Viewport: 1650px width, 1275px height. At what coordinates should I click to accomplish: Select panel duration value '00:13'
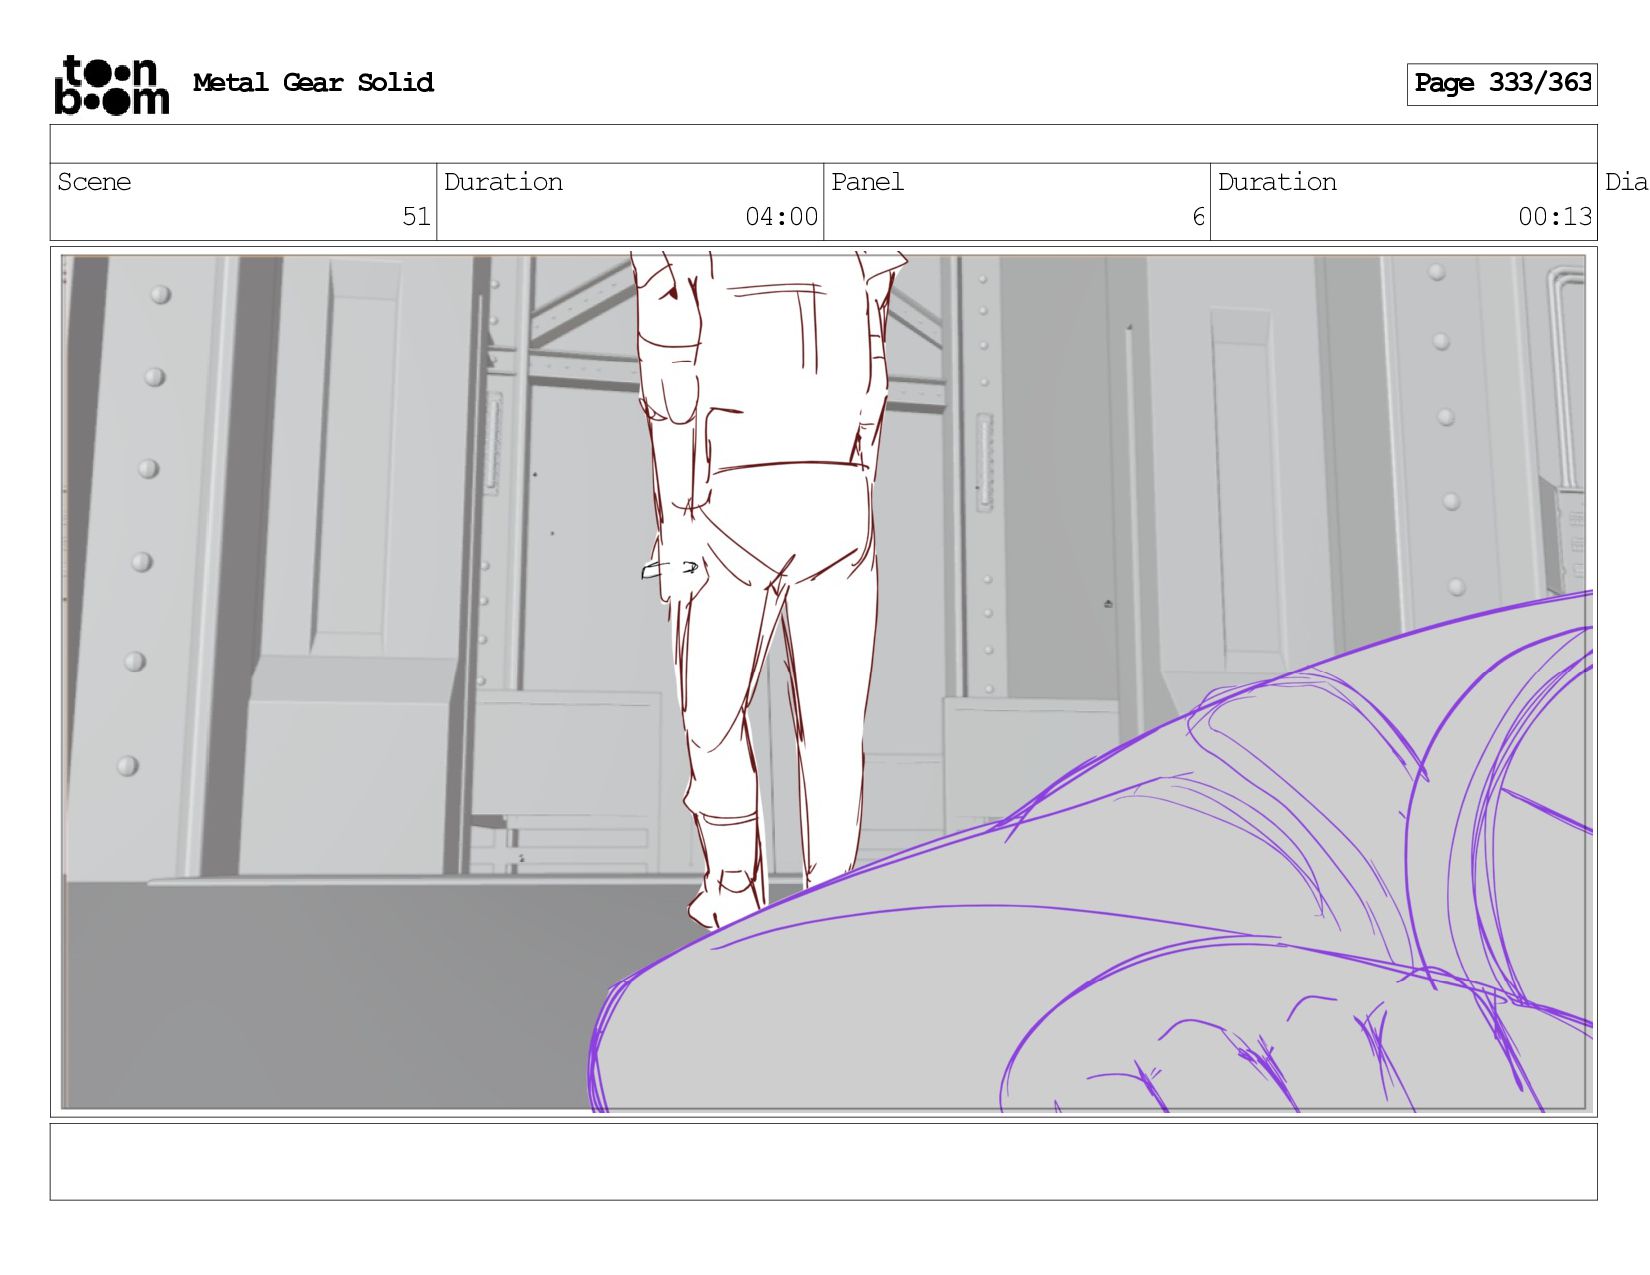click(1554, 217)
